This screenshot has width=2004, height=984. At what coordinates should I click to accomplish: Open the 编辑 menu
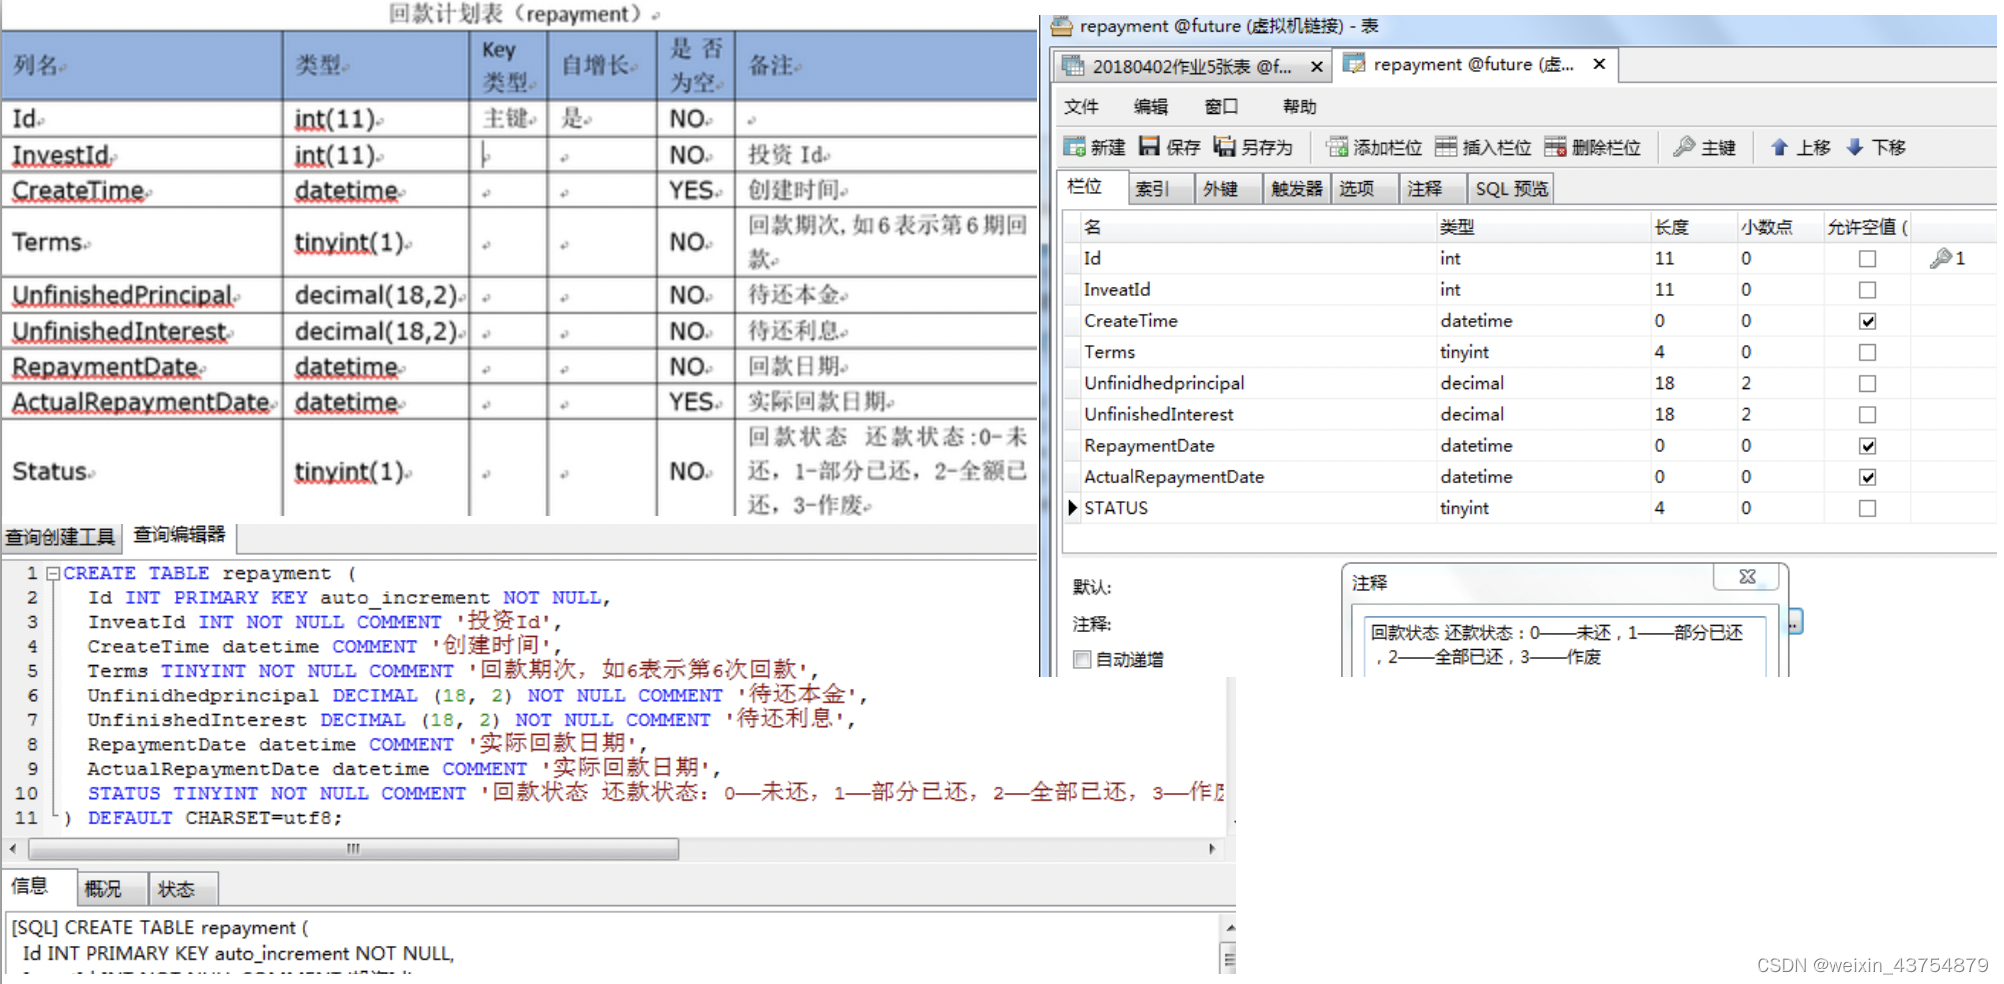(1151, 106)
